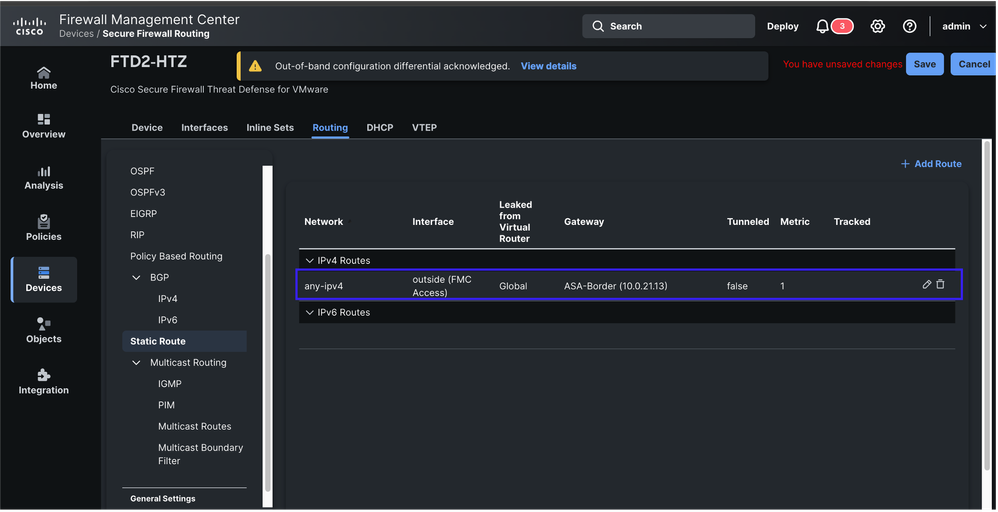Screen dimensions: 998x512
Task: Open the settings gear icon
Action: 878,26
